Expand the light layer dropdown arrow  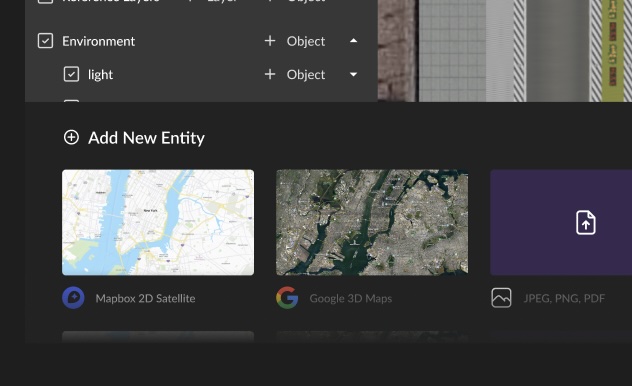(x=353, y=74)
